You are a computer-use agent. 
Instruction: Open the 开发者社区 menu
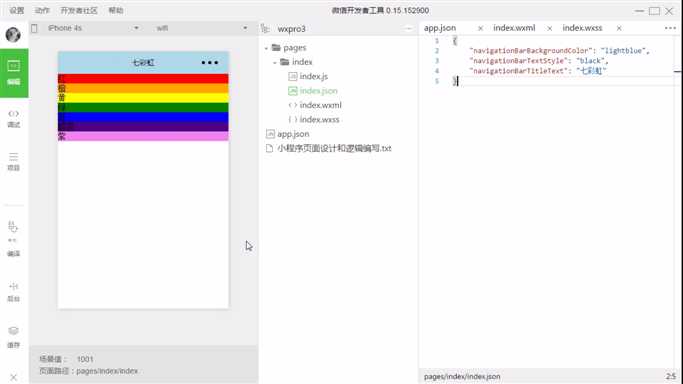tap(79, 10)
